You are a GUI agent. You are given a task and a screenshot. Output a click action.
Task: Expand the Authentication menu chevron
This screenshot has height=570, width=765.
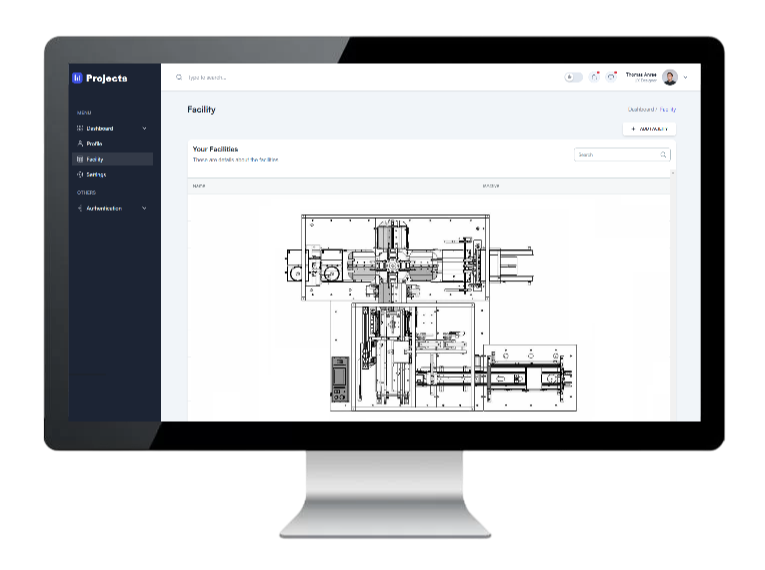point(144,208)
